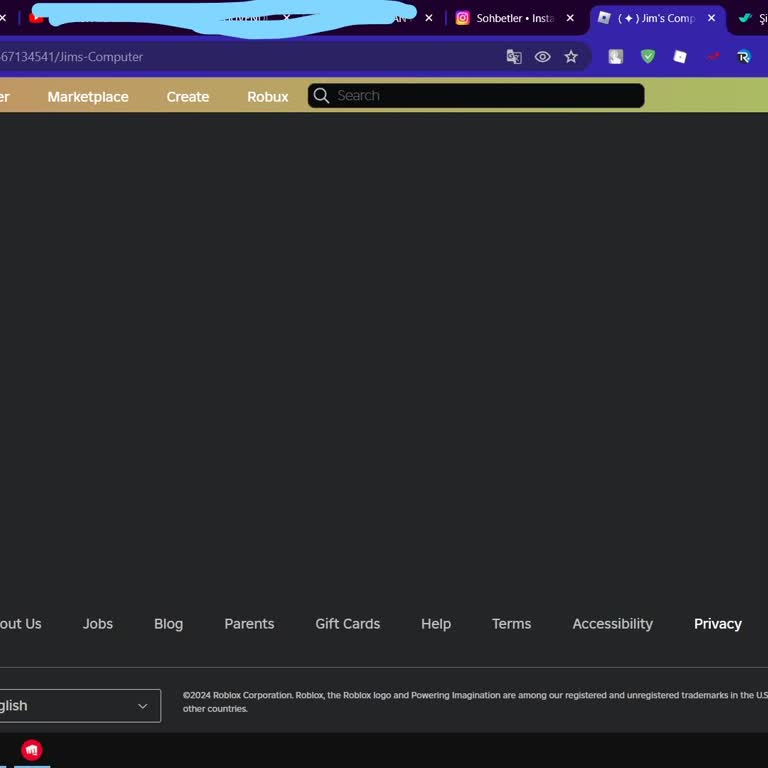This screenshot has height=768, width=768.
Task: Open the Gift Cards footer link
Action: pos(348,624)
